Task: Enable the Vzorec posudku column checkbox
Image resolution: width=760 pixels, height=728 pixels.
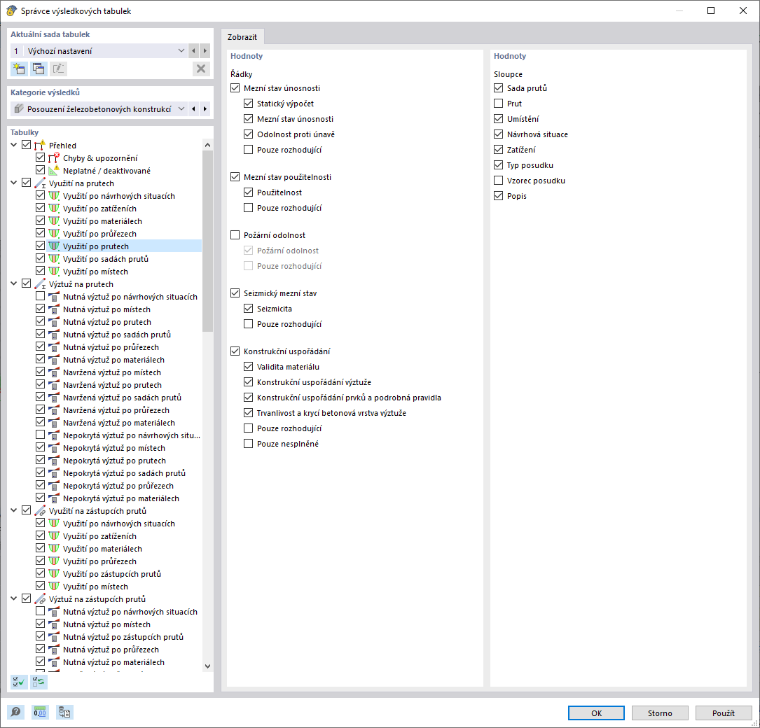Action: (498, 181)
